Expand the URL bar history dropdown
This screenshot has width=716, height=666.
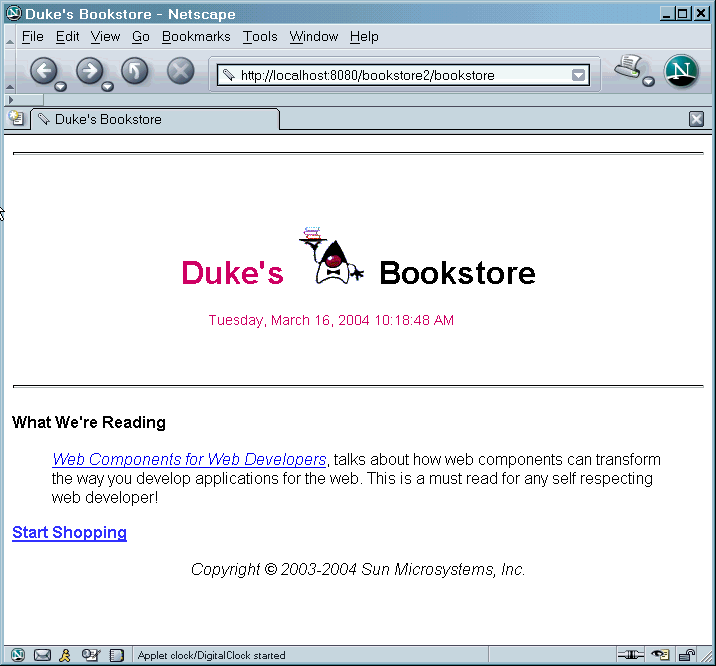pos(579,75)
